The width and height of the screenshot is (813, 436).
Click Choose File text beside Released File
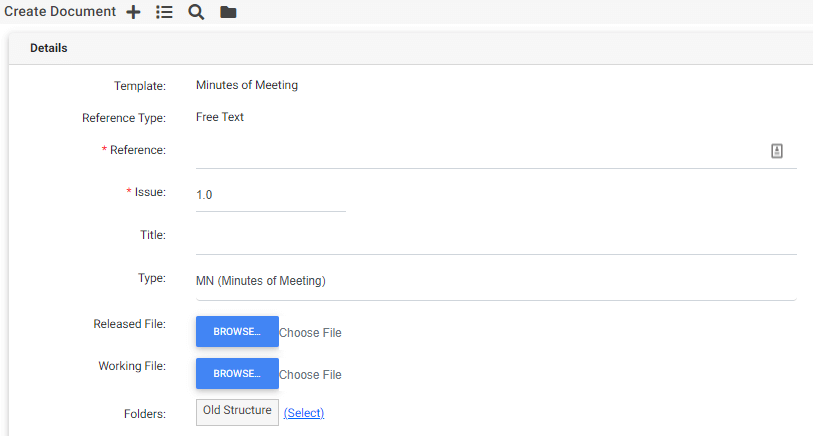click(310, 333)
